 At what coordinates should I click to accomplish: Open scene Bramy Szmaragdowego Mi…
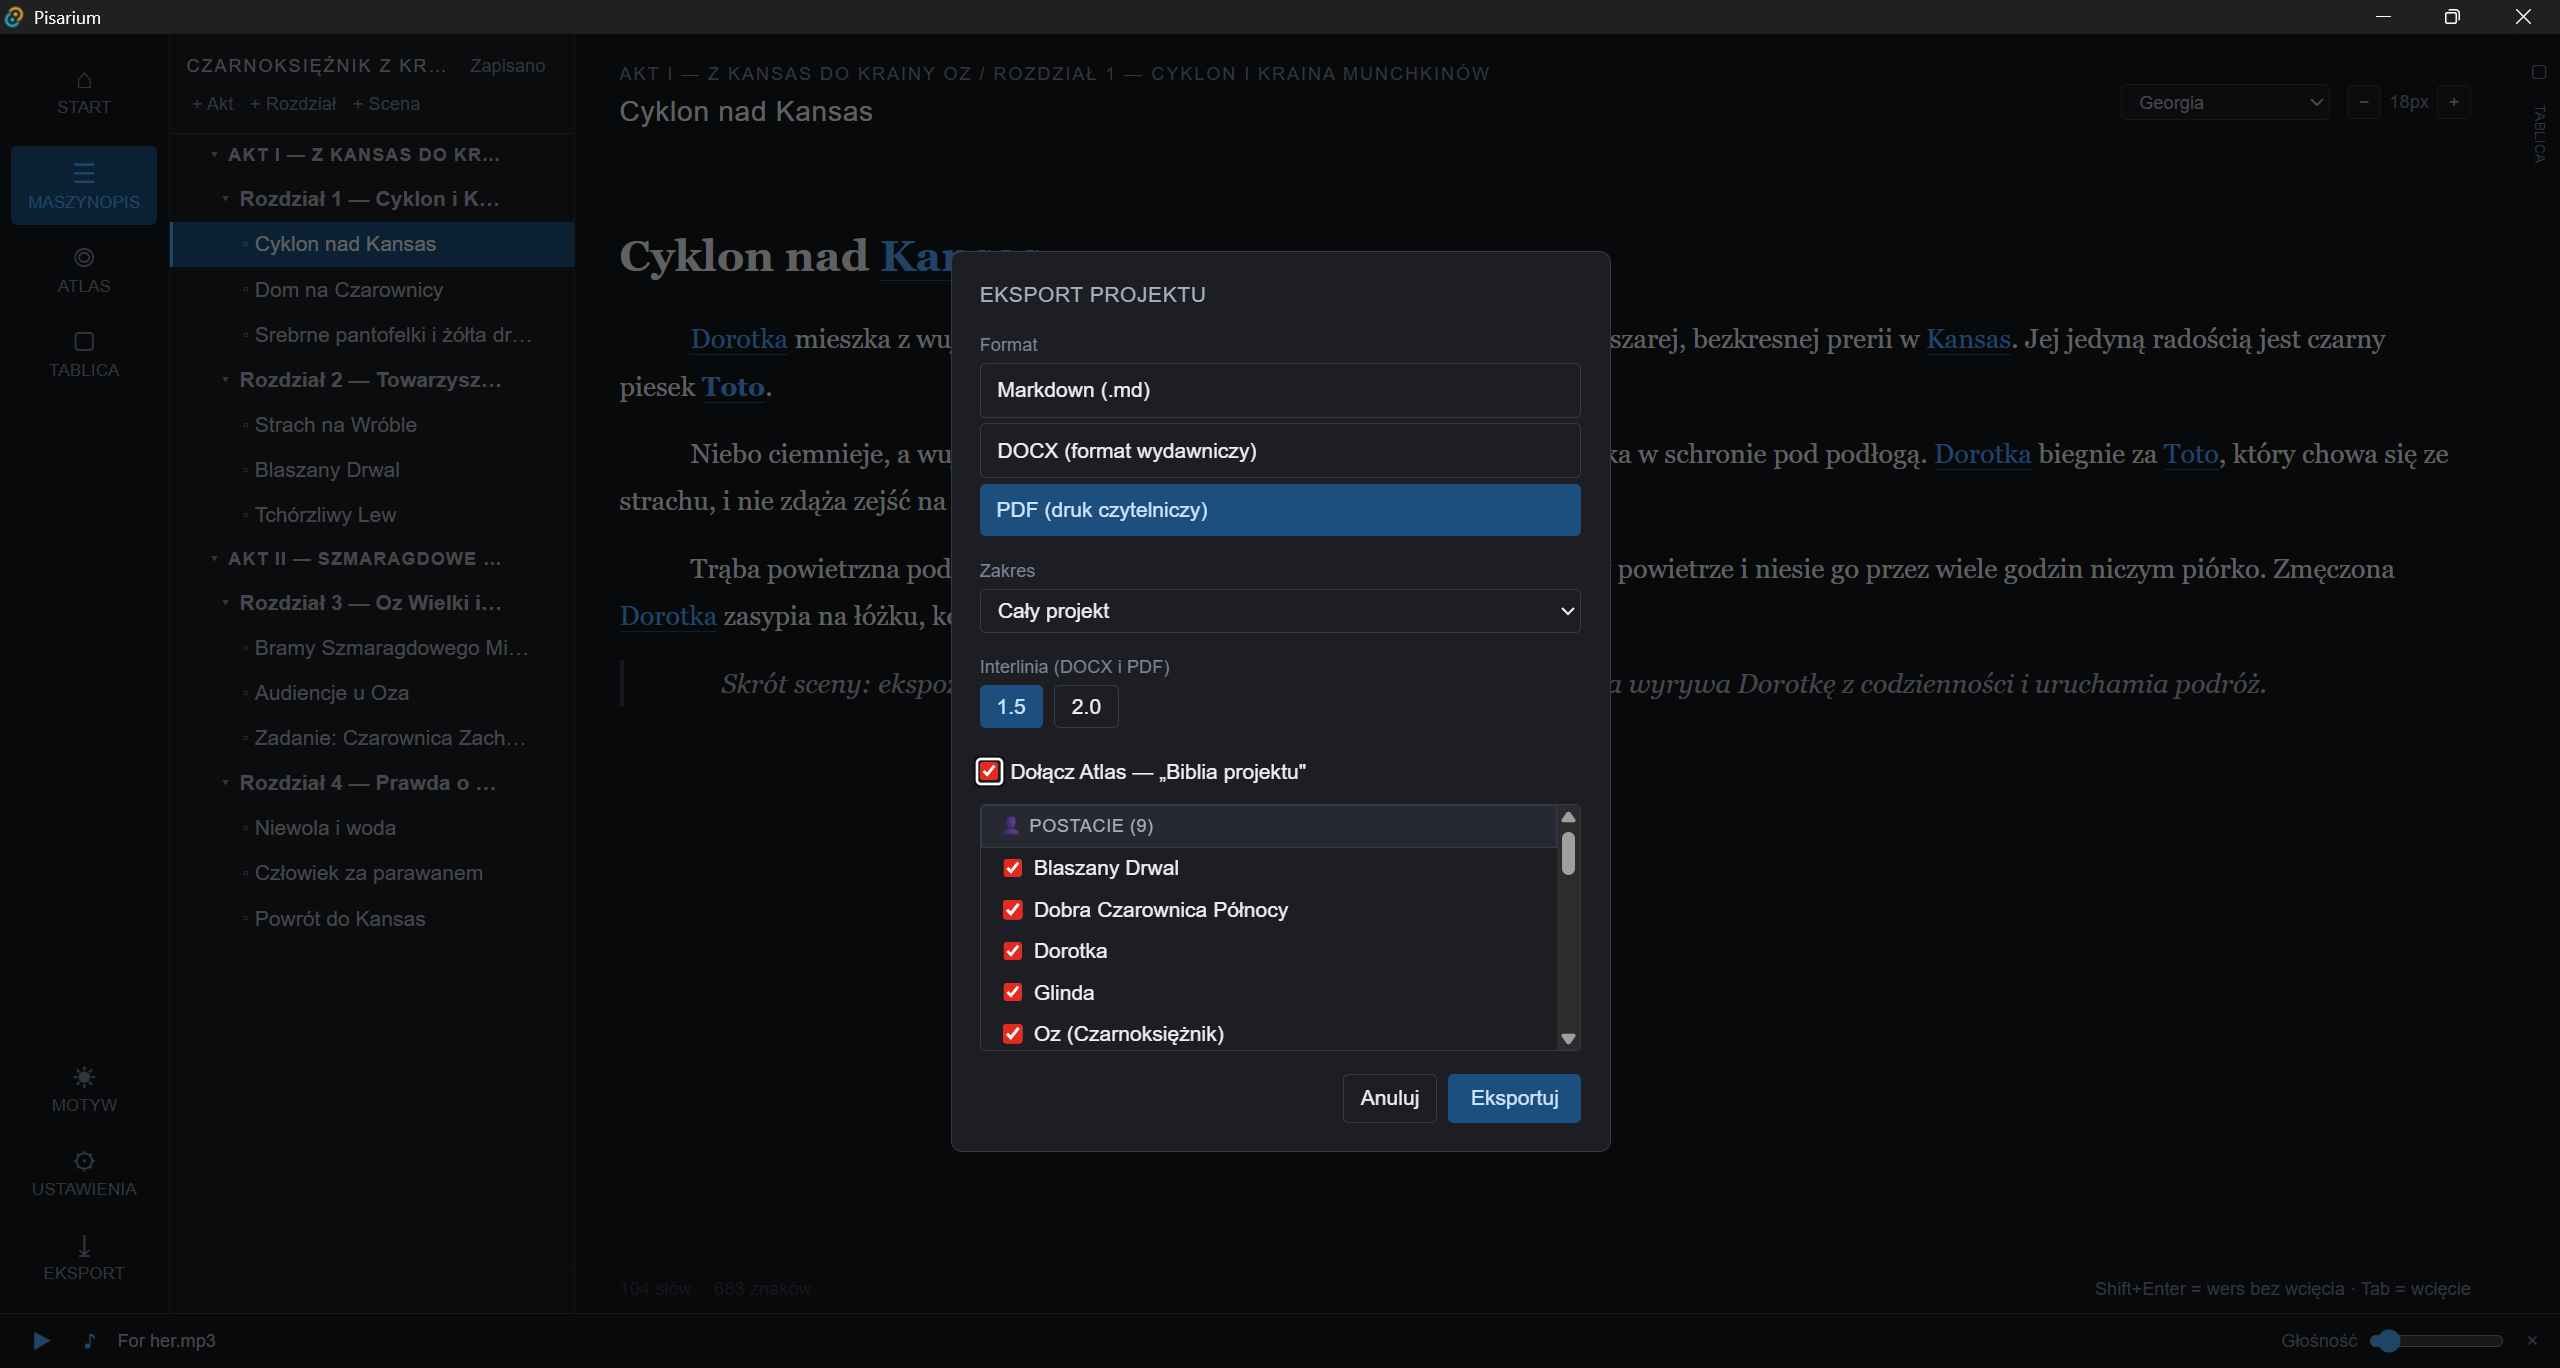(372, 648)
